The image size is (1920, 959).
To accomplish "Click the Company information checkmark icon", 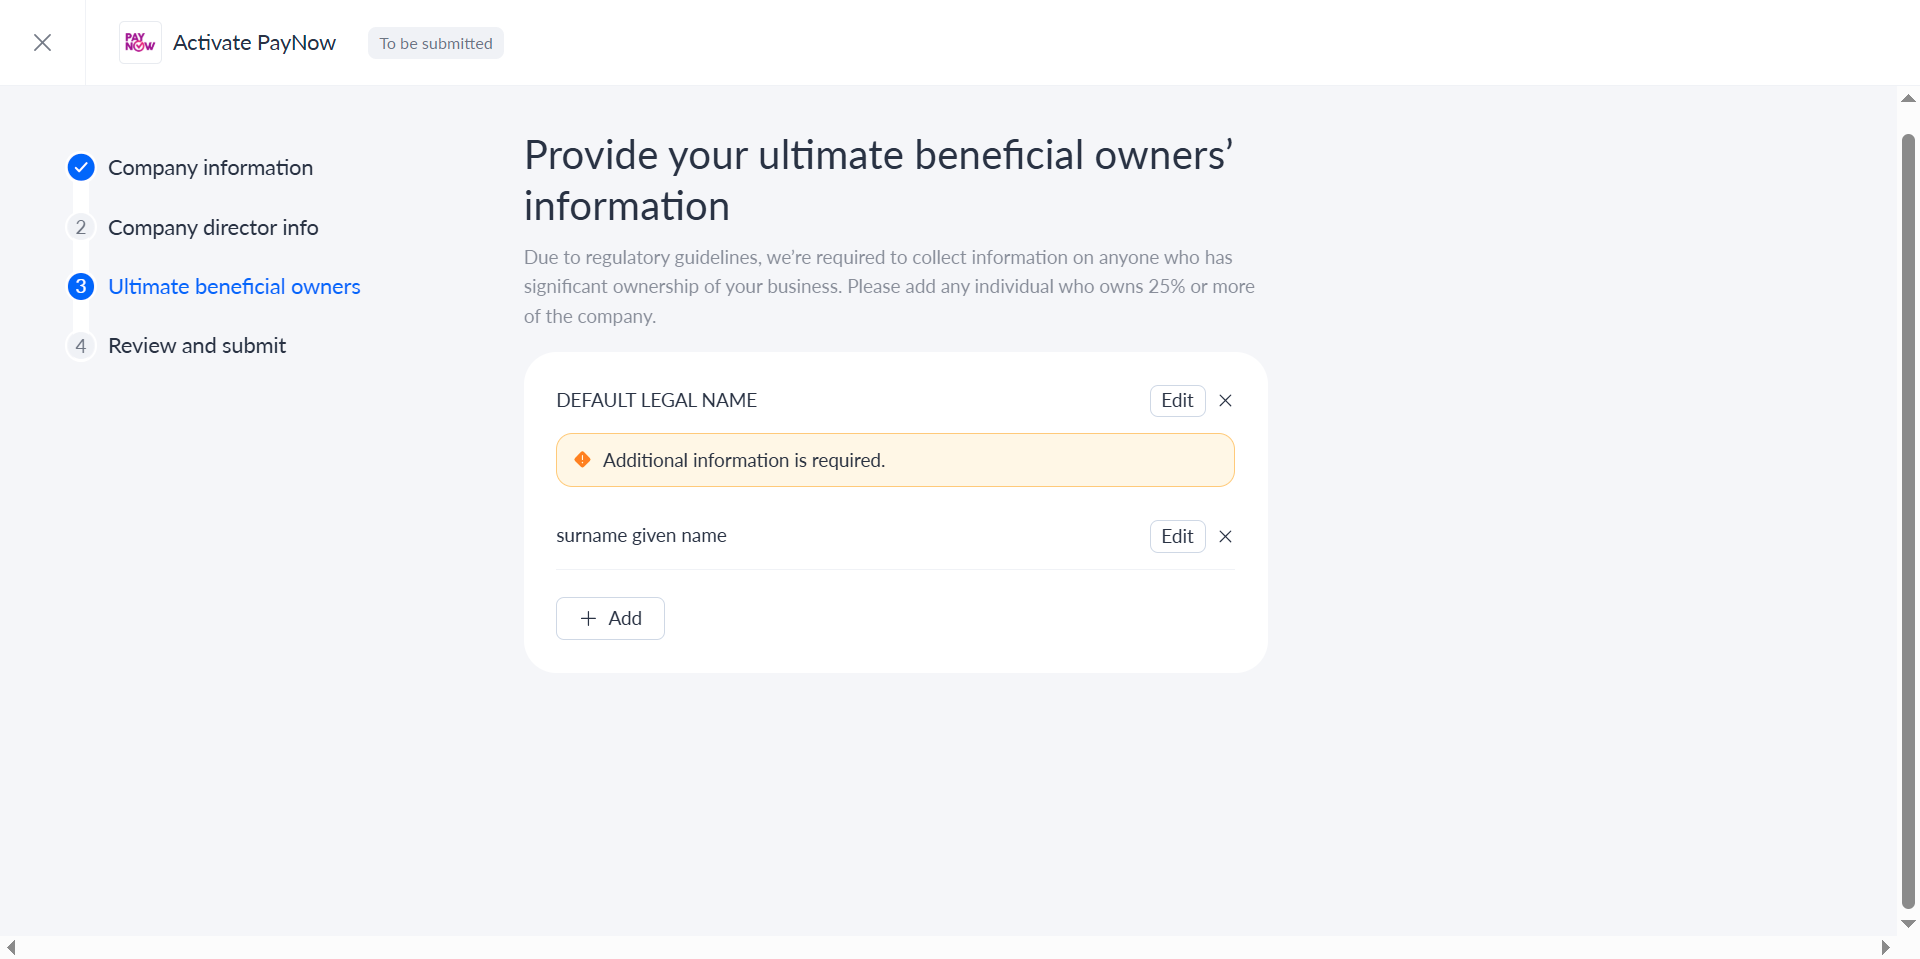I will point(81,168).
